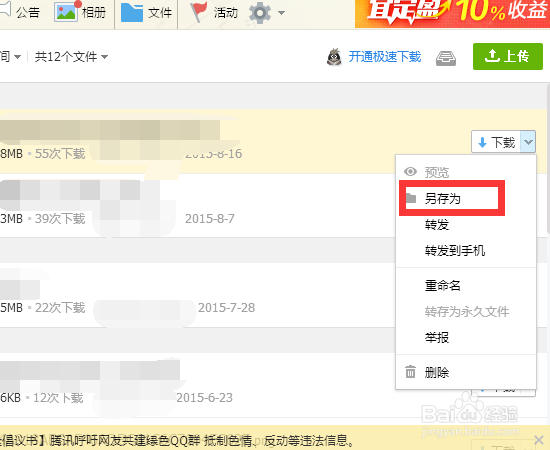This screenshot has width=550, height=450.
Task: Click the settings gear icon
Action: [x=260, y=13]
